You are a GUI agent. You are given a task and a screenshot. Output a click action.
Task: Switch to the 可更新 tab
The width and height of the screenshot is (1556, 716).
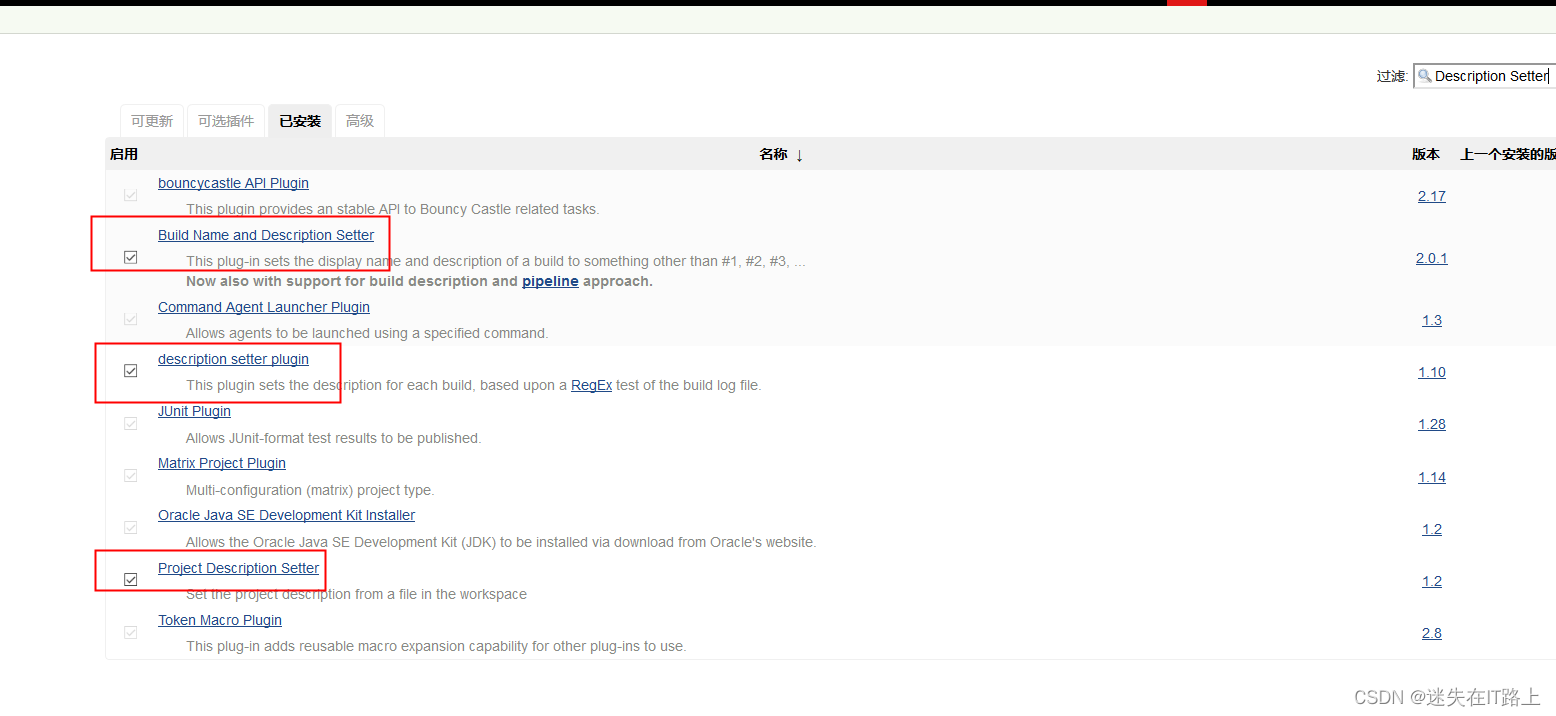[x=151, y=120]
